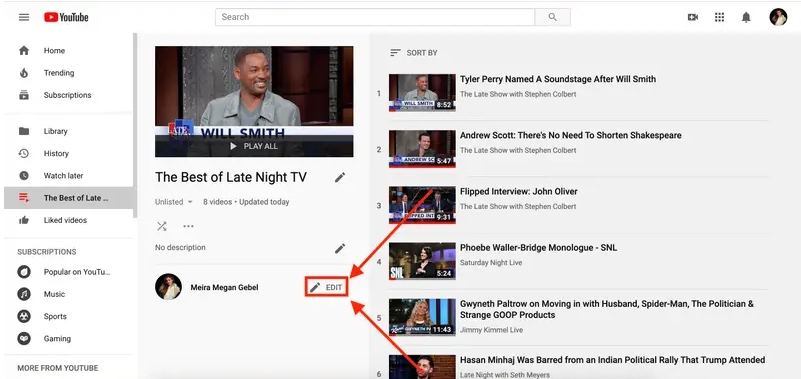Screen dimensions: 801x379
Task: Open the Unlisted privacy dropdown
Action: 174,202
